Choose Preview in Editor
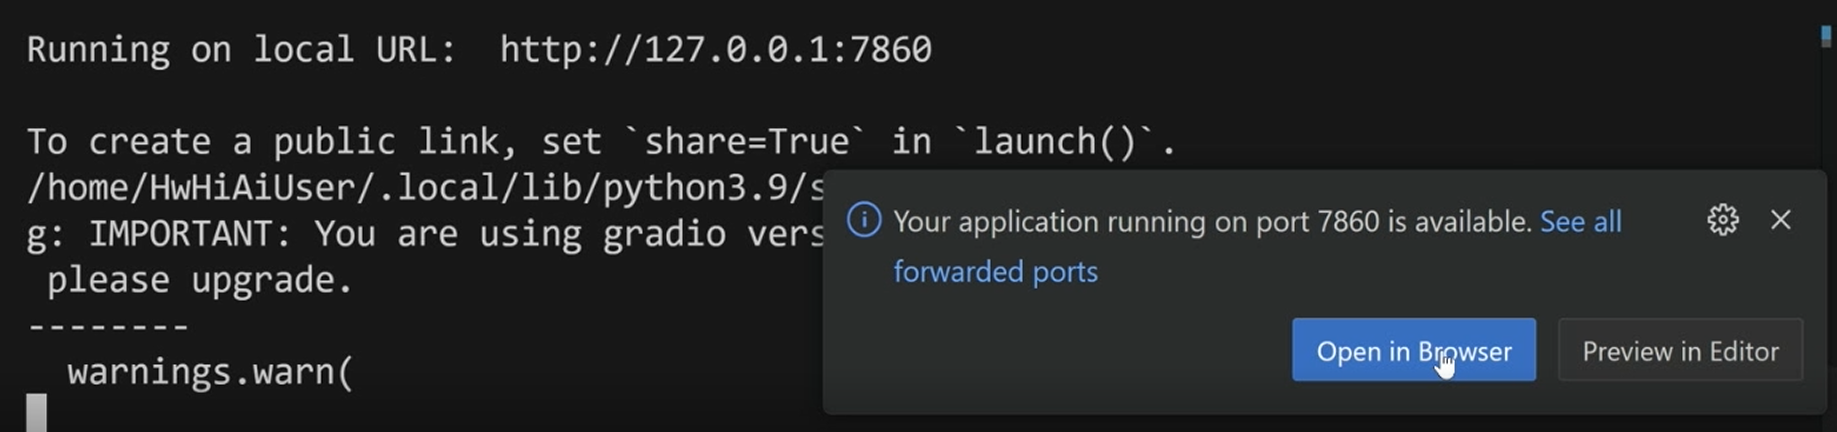This screenshot has width=1837, height=432. [1680, 350]
